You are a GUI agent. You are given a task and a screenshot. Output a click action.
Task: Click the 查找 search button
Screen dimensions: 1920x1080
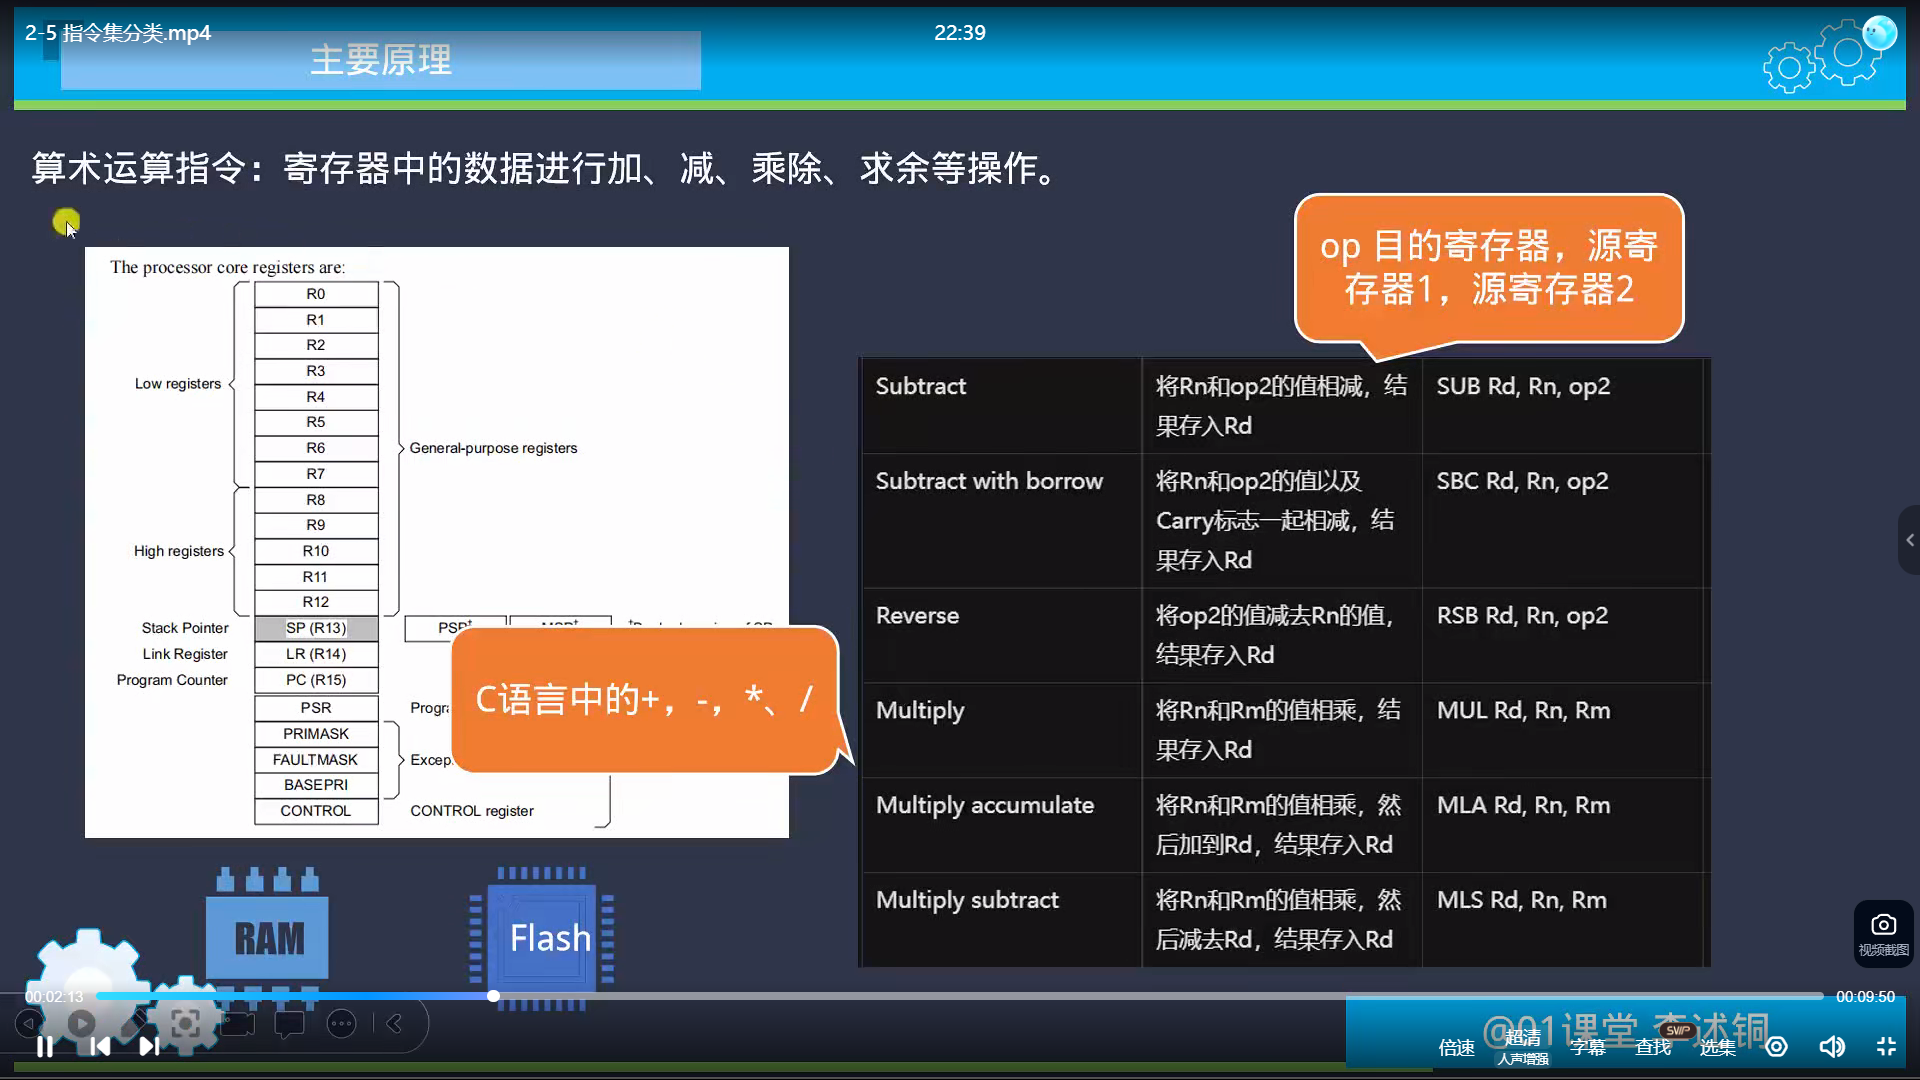(x=1652, y=1047)
